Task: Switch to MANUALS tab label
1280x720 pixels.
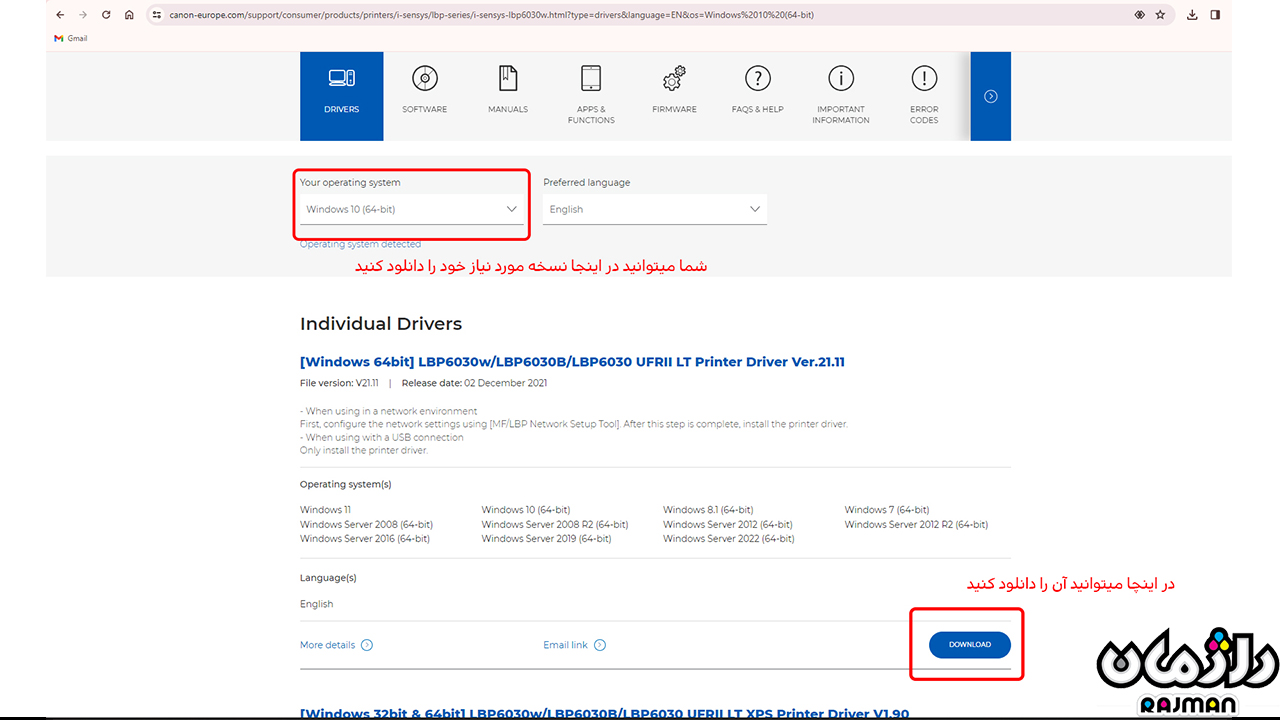Action: [508, 109]
